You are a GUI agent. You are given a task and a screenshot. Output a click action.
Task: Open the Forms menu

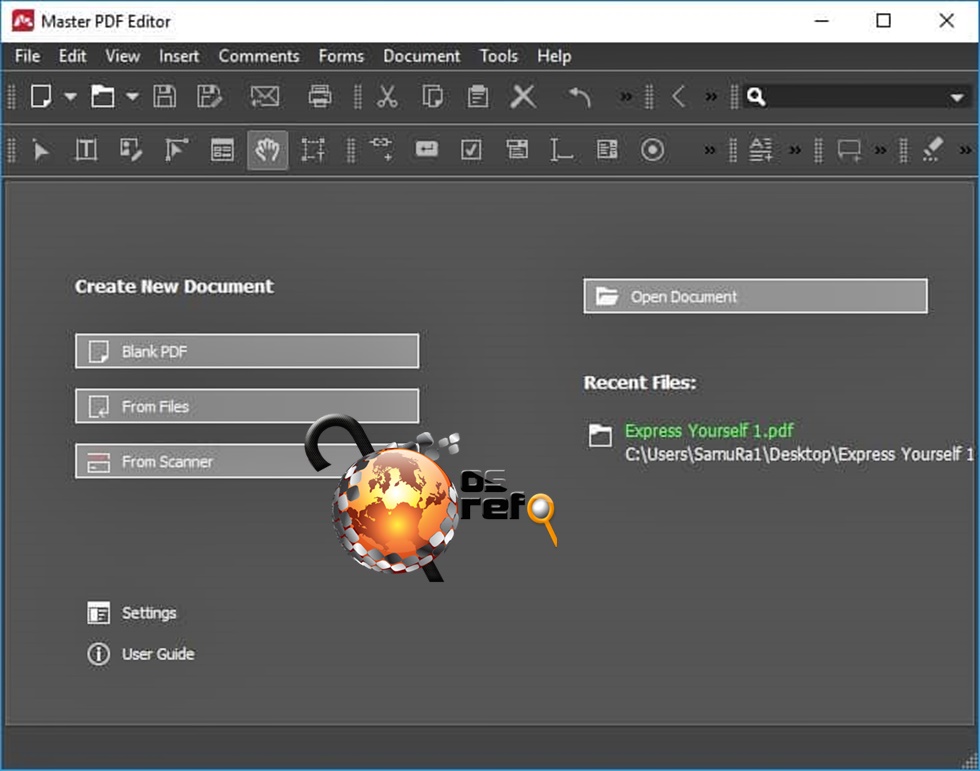coord(341,56)
